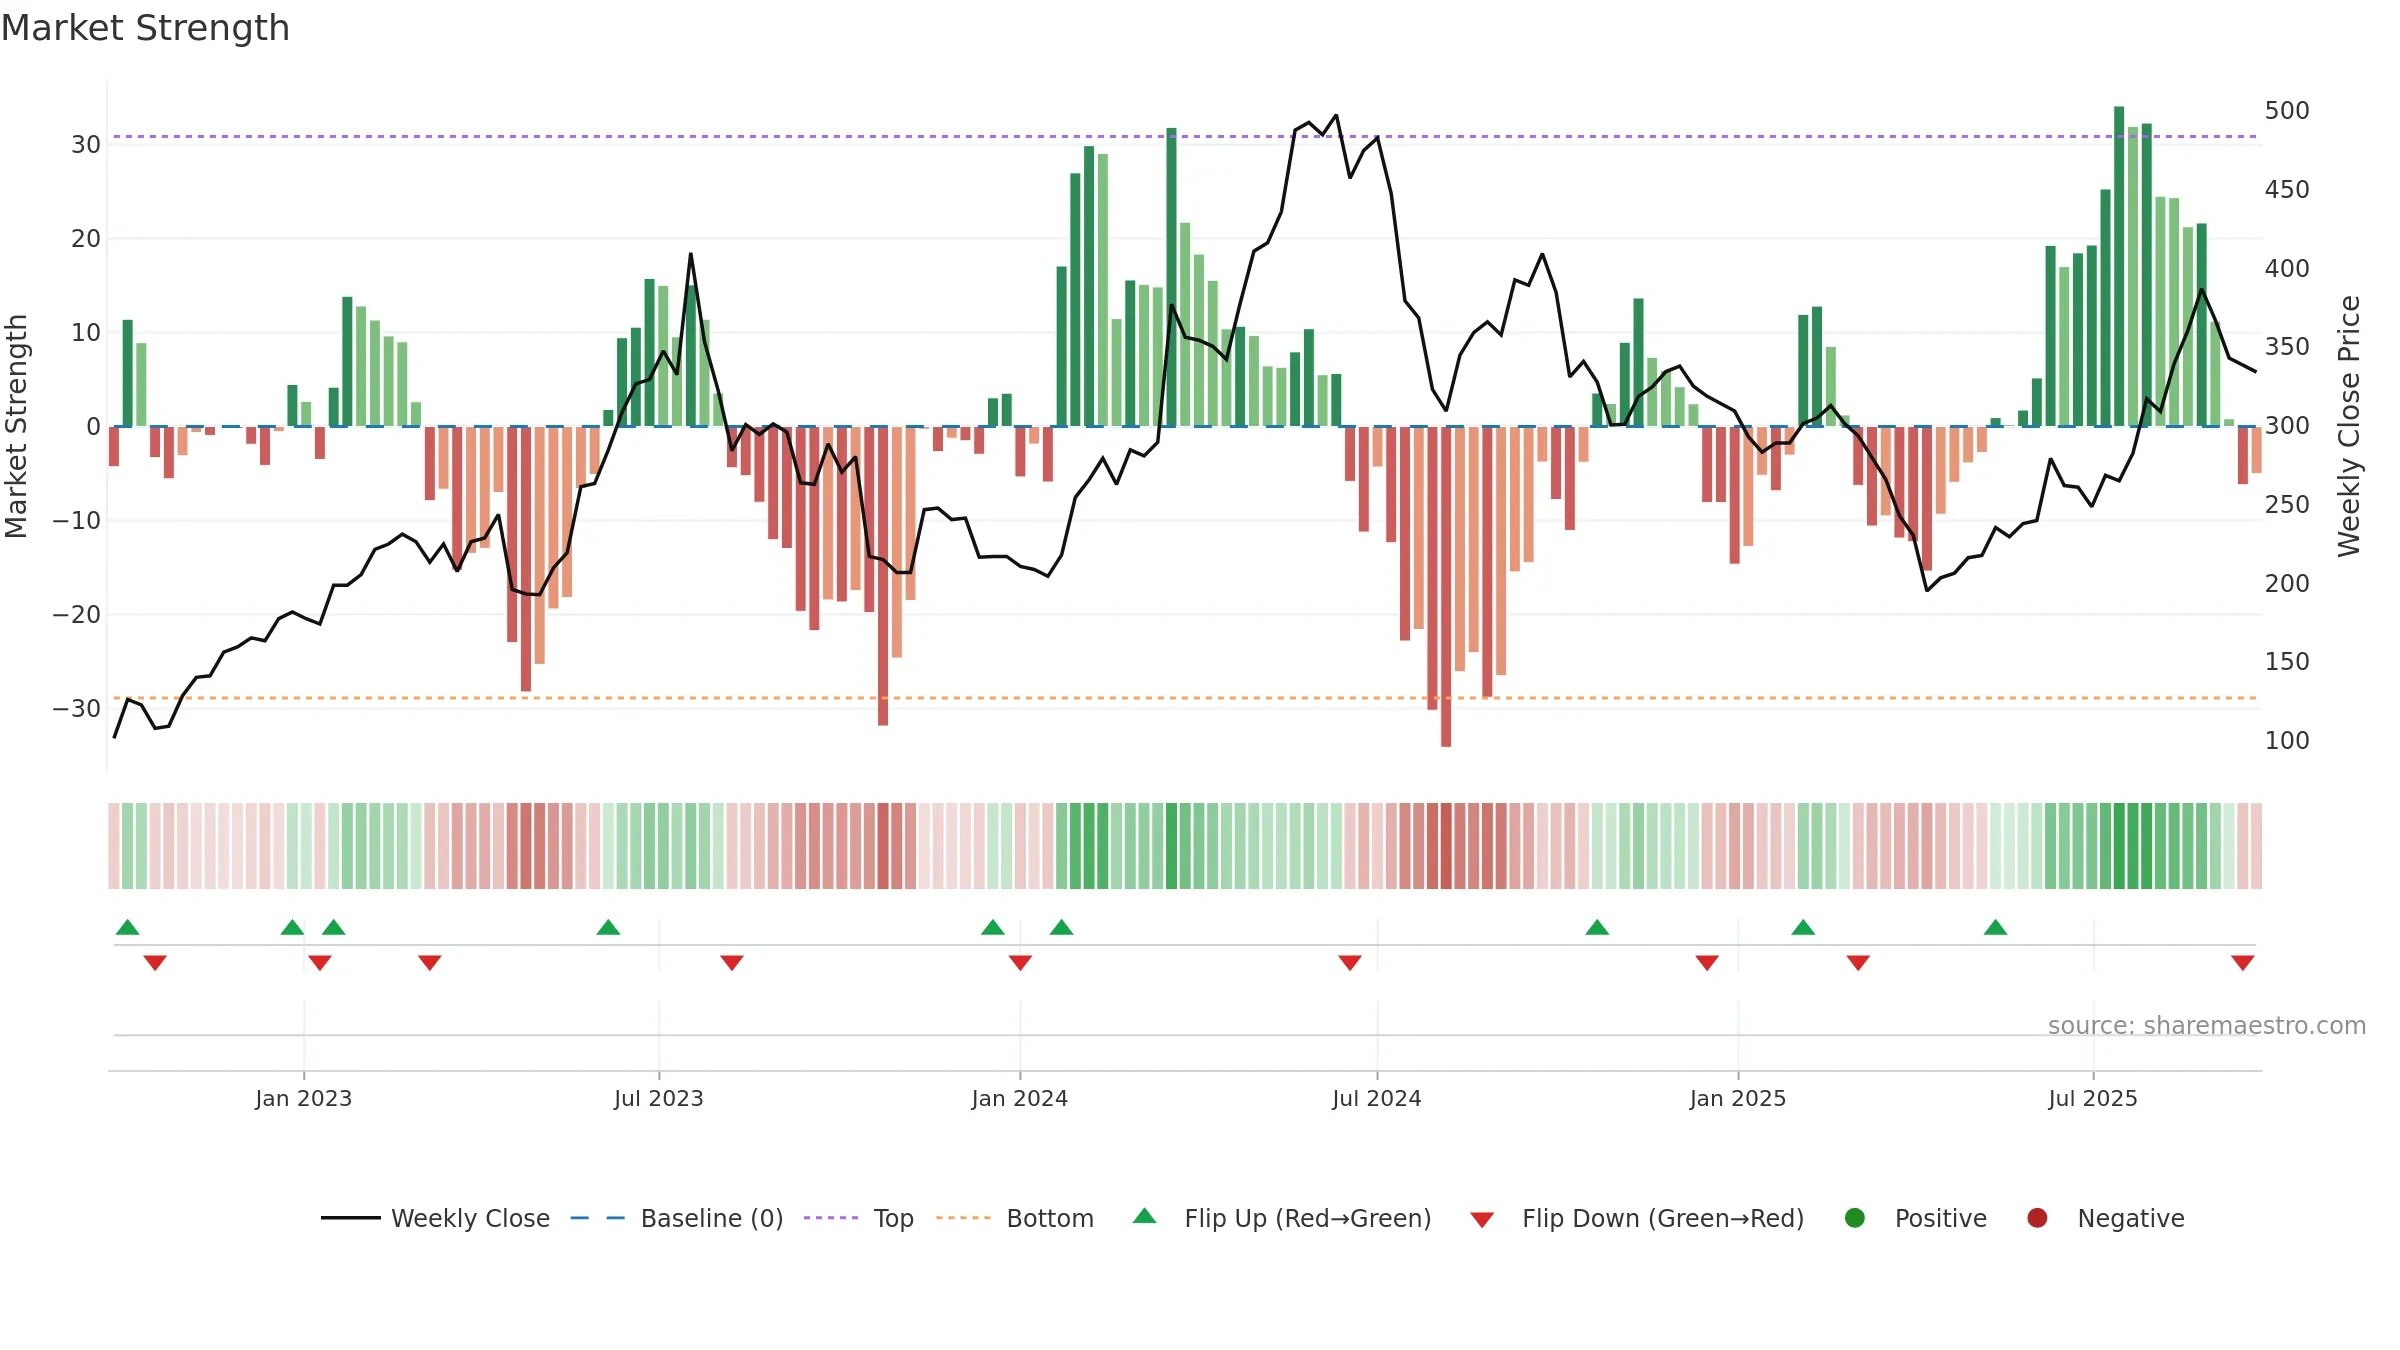Click the '250' right axis tick label
Screen dimensions: 2400x1350
point(2287,505)
